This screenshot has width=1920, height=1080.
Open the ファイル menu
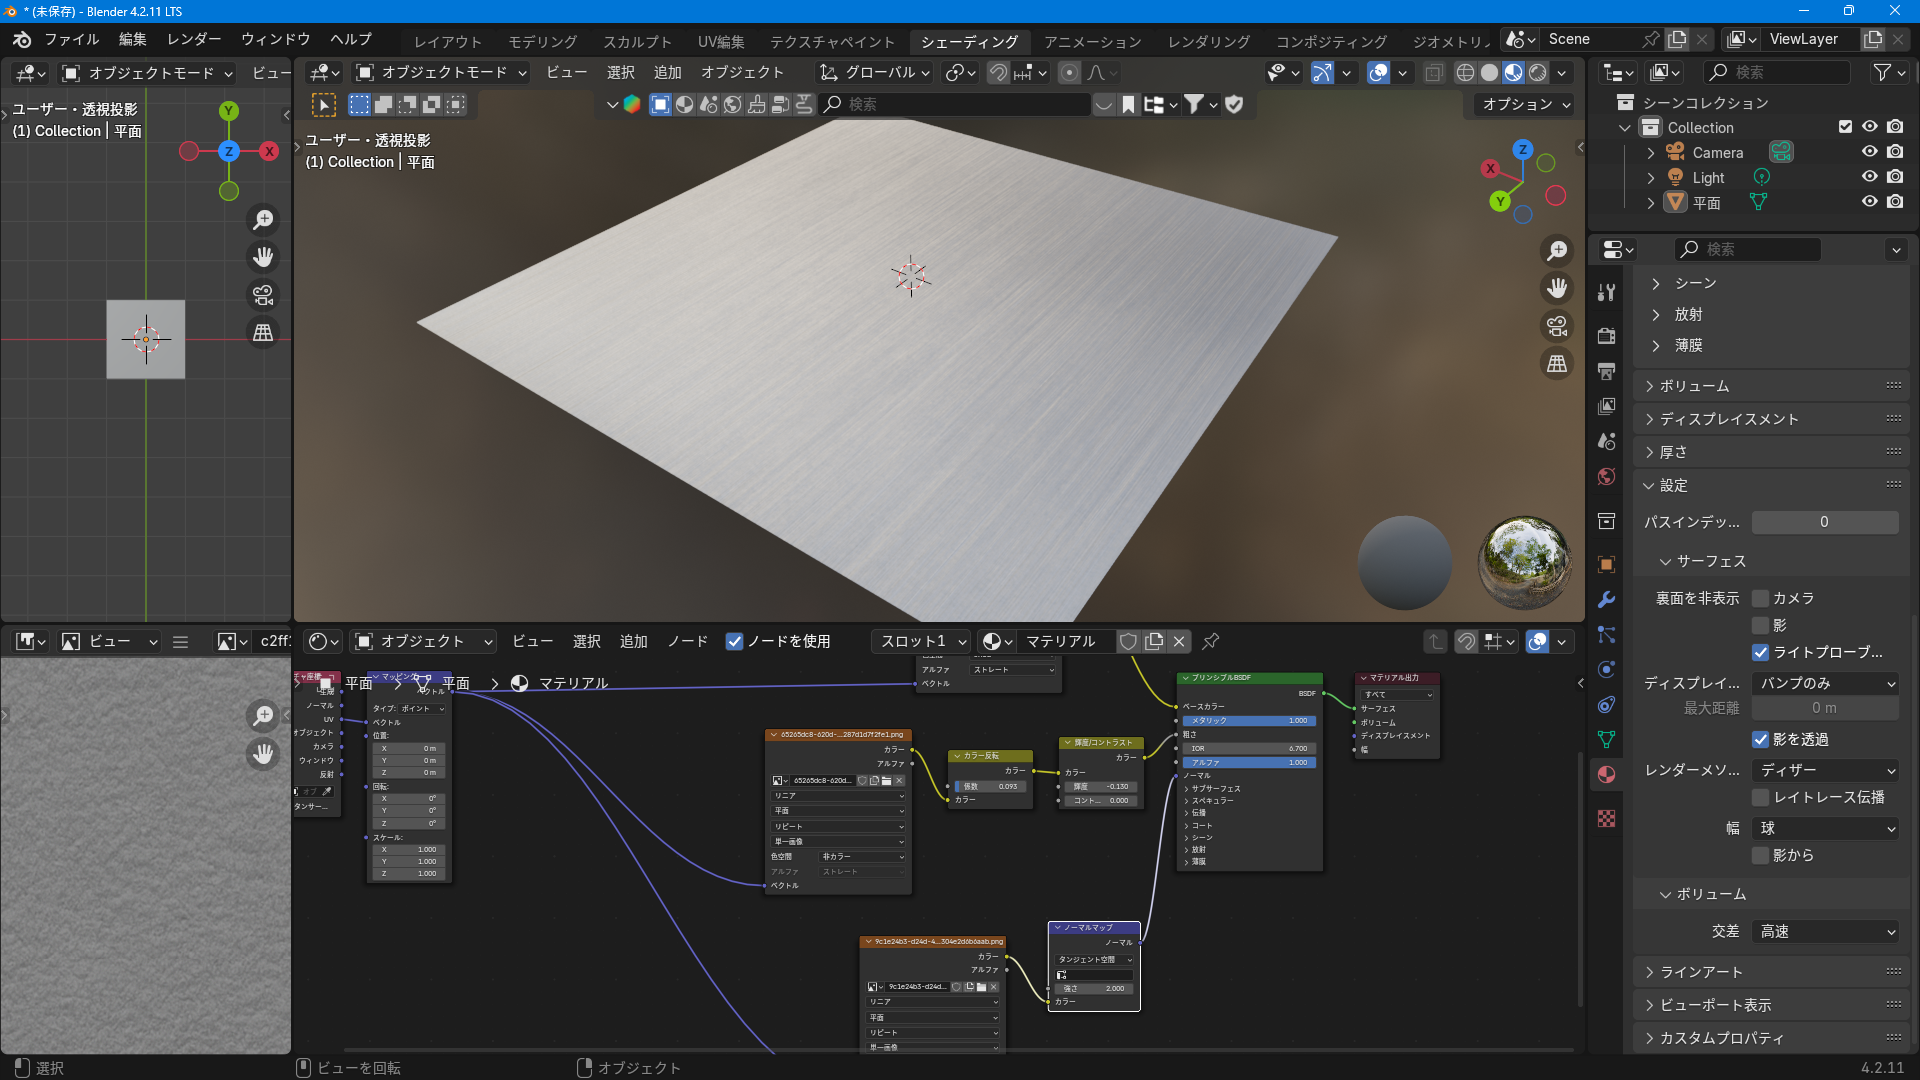click(71, 40)
